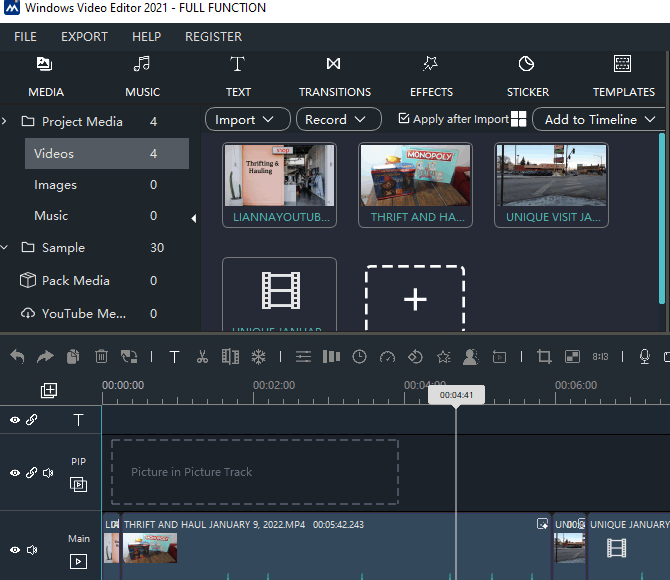Delete clip with trash icon
The width and height of the screenshot is (670, 580).
coord(101,356)
